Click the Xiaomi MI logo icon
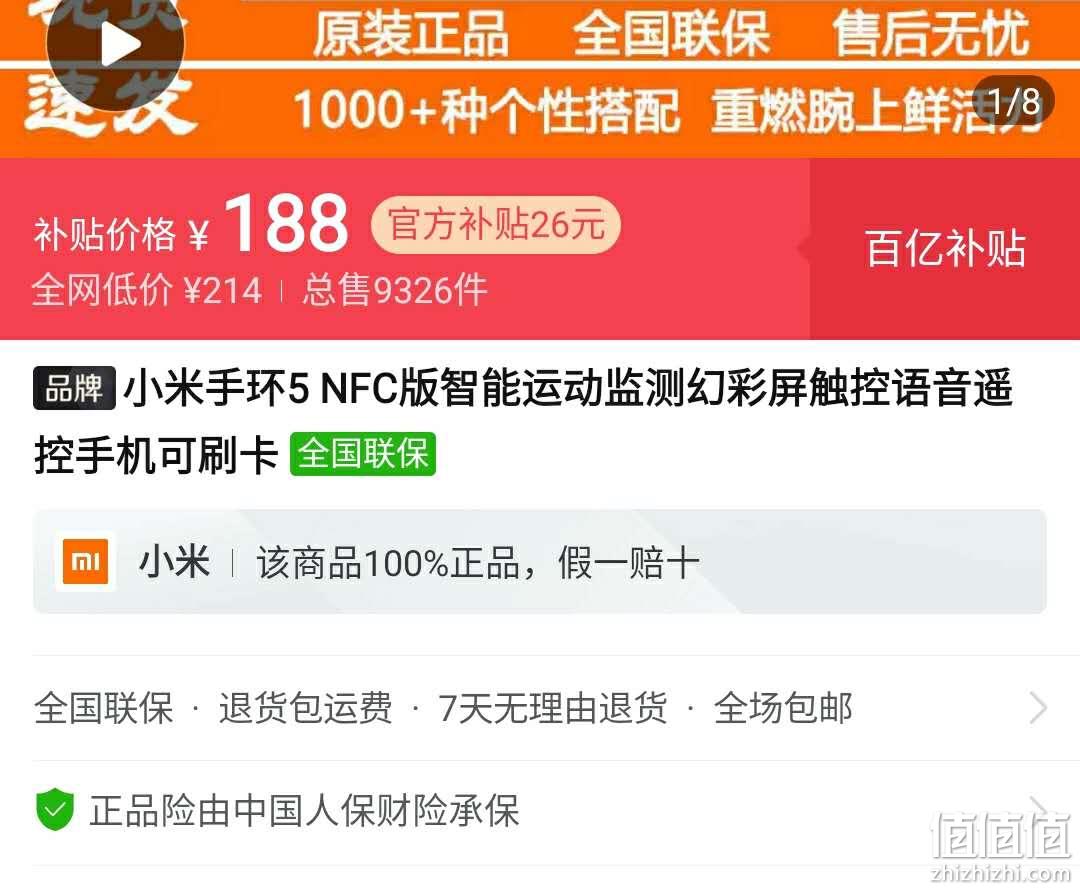Viewport: 1080px width, 891px height. [85, 562]
